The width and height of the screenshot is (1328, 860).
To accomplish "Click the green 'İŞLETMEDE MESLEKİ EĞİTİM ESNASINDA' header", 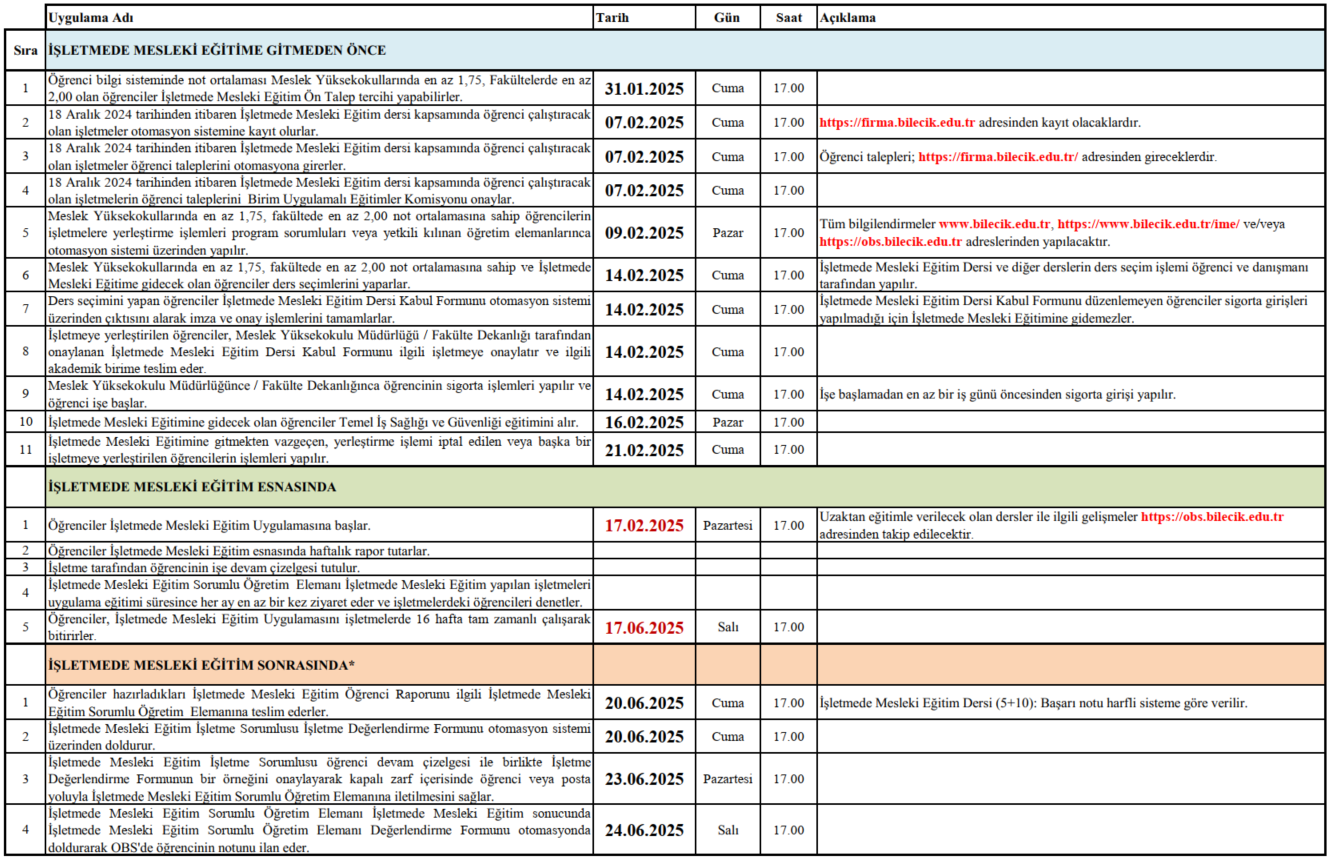I will 192,487.
